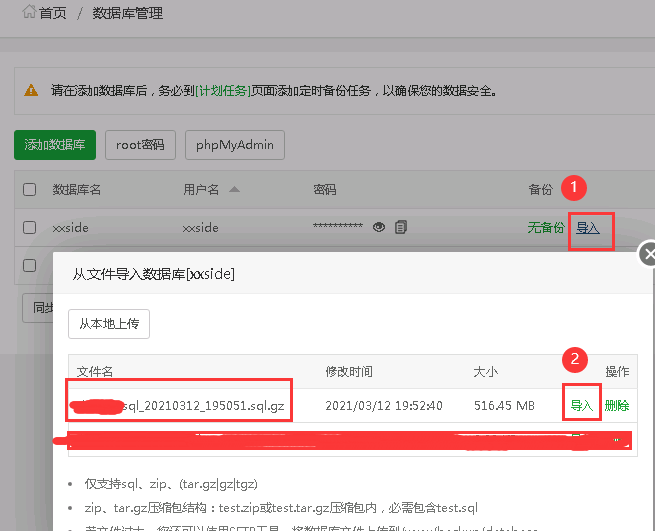The height and width of the screenshot is (531, 655).
Task: Check the checkbox below xxside row
Action: coord(29,266)
